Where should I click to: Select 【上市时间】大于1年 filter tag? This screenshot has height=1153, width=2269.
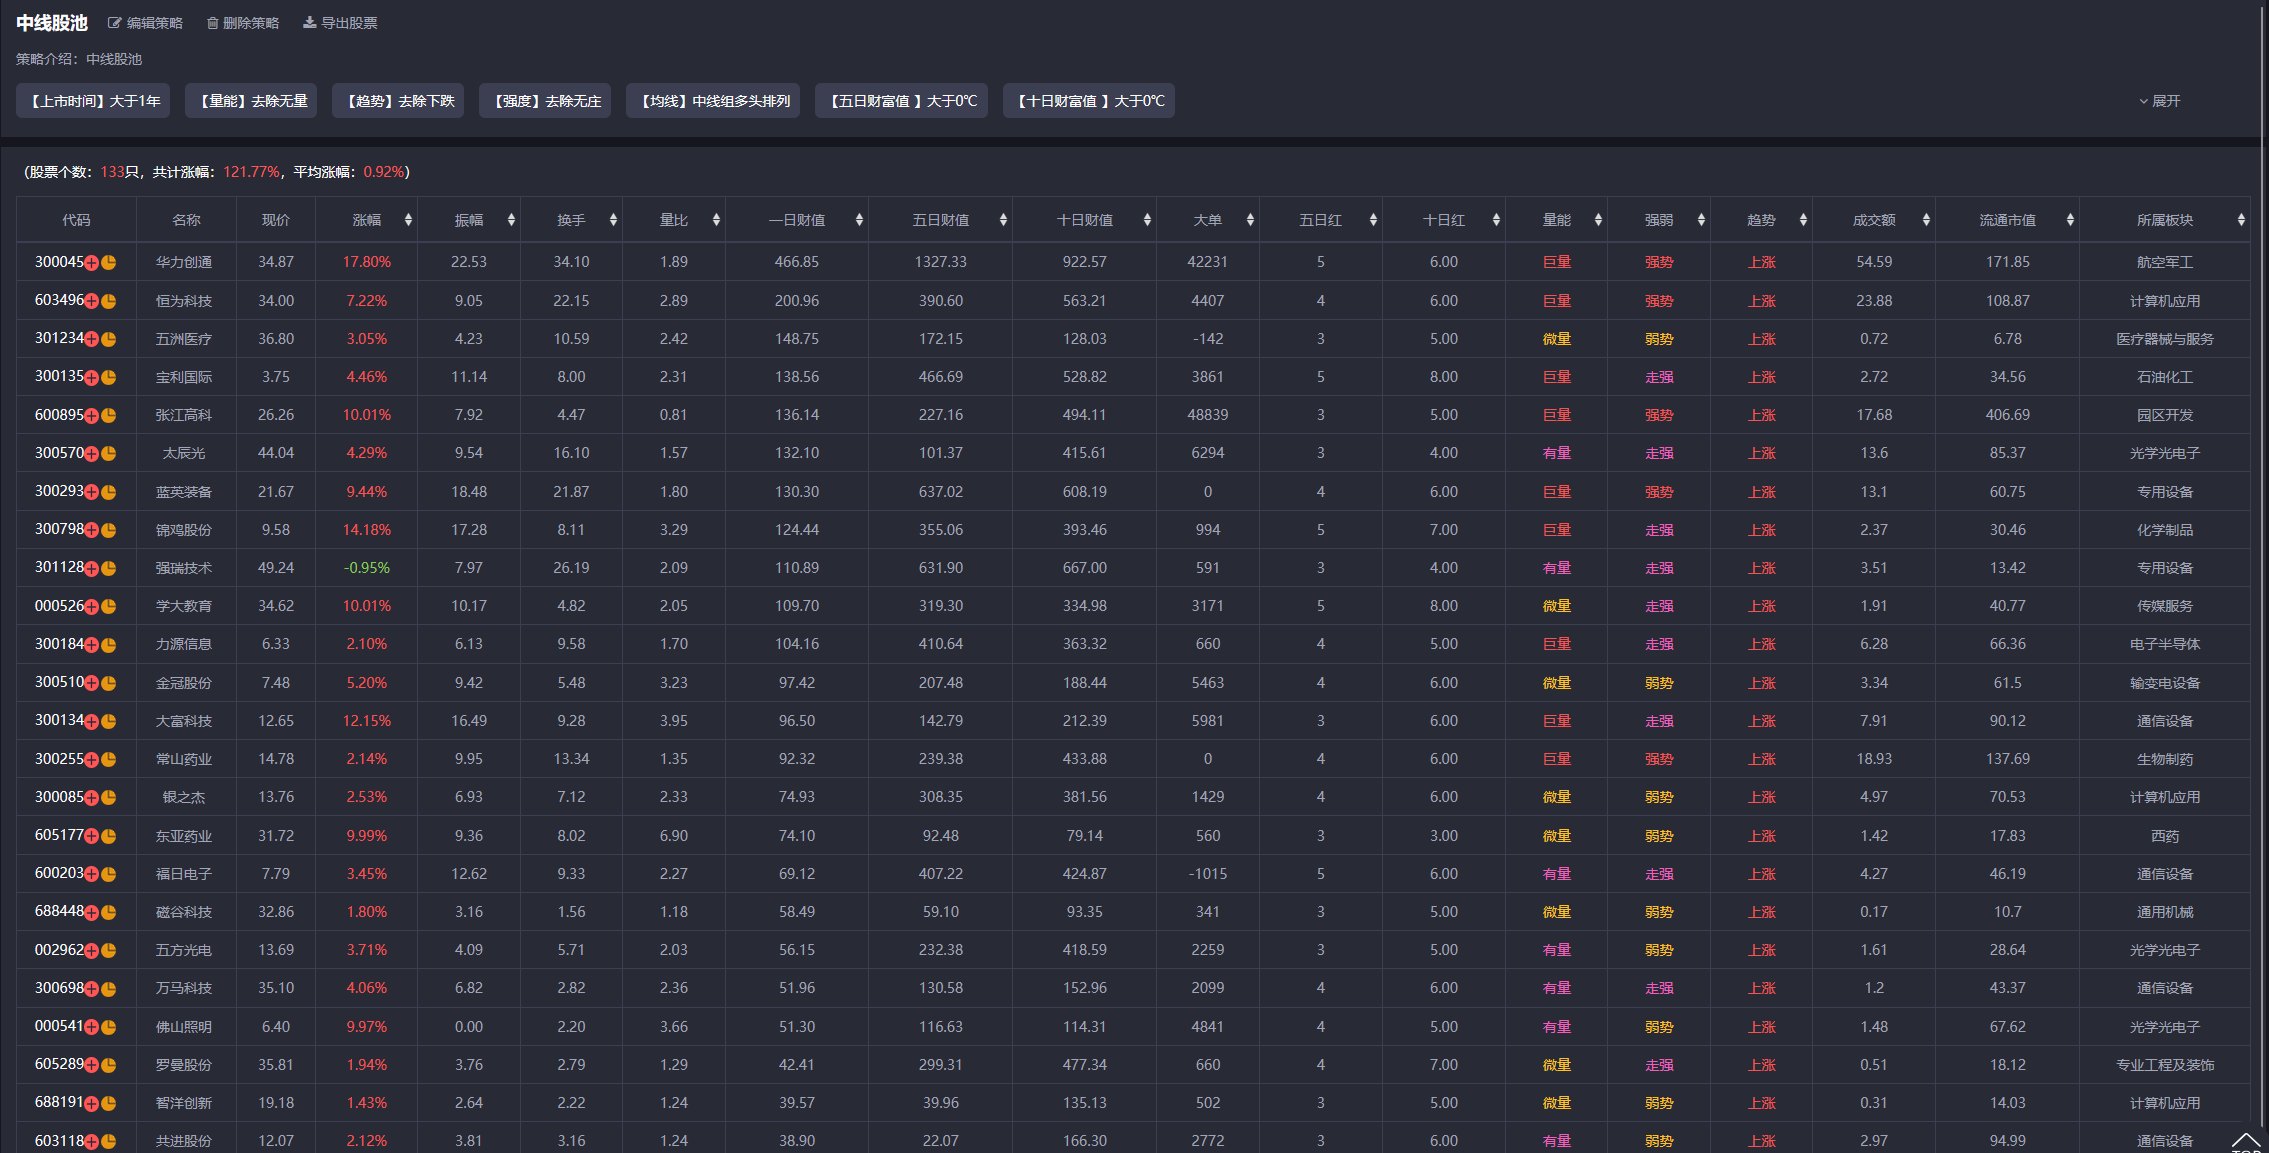93,101
